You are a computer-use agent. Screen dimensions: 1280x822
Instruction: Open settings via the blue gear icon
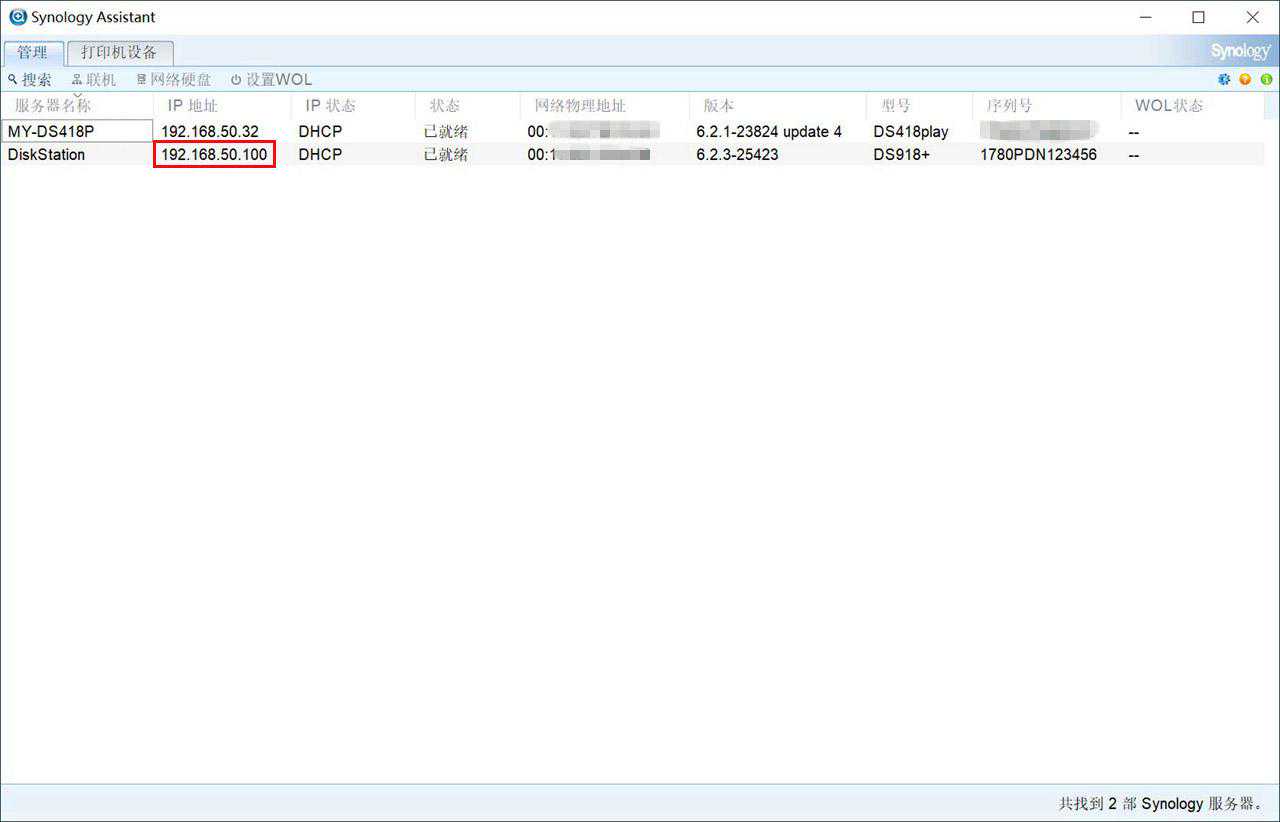1224,80
